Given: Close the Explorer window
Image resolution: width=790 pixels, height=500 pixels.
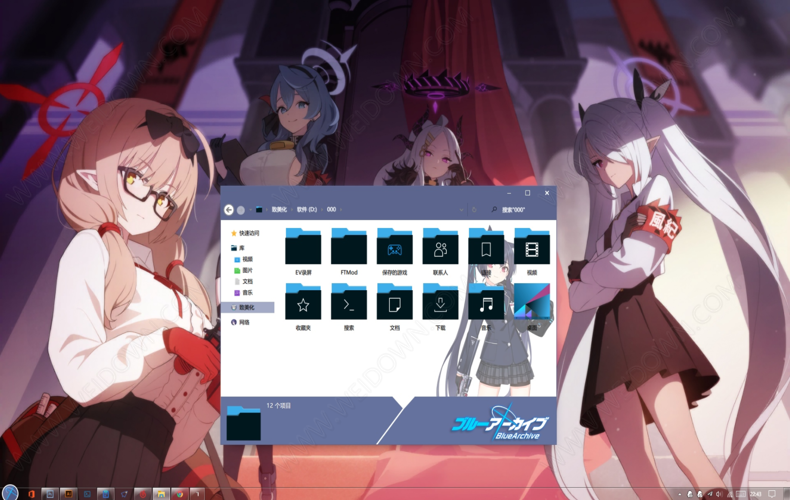Looking at the screenshot, I should (547, 193).
